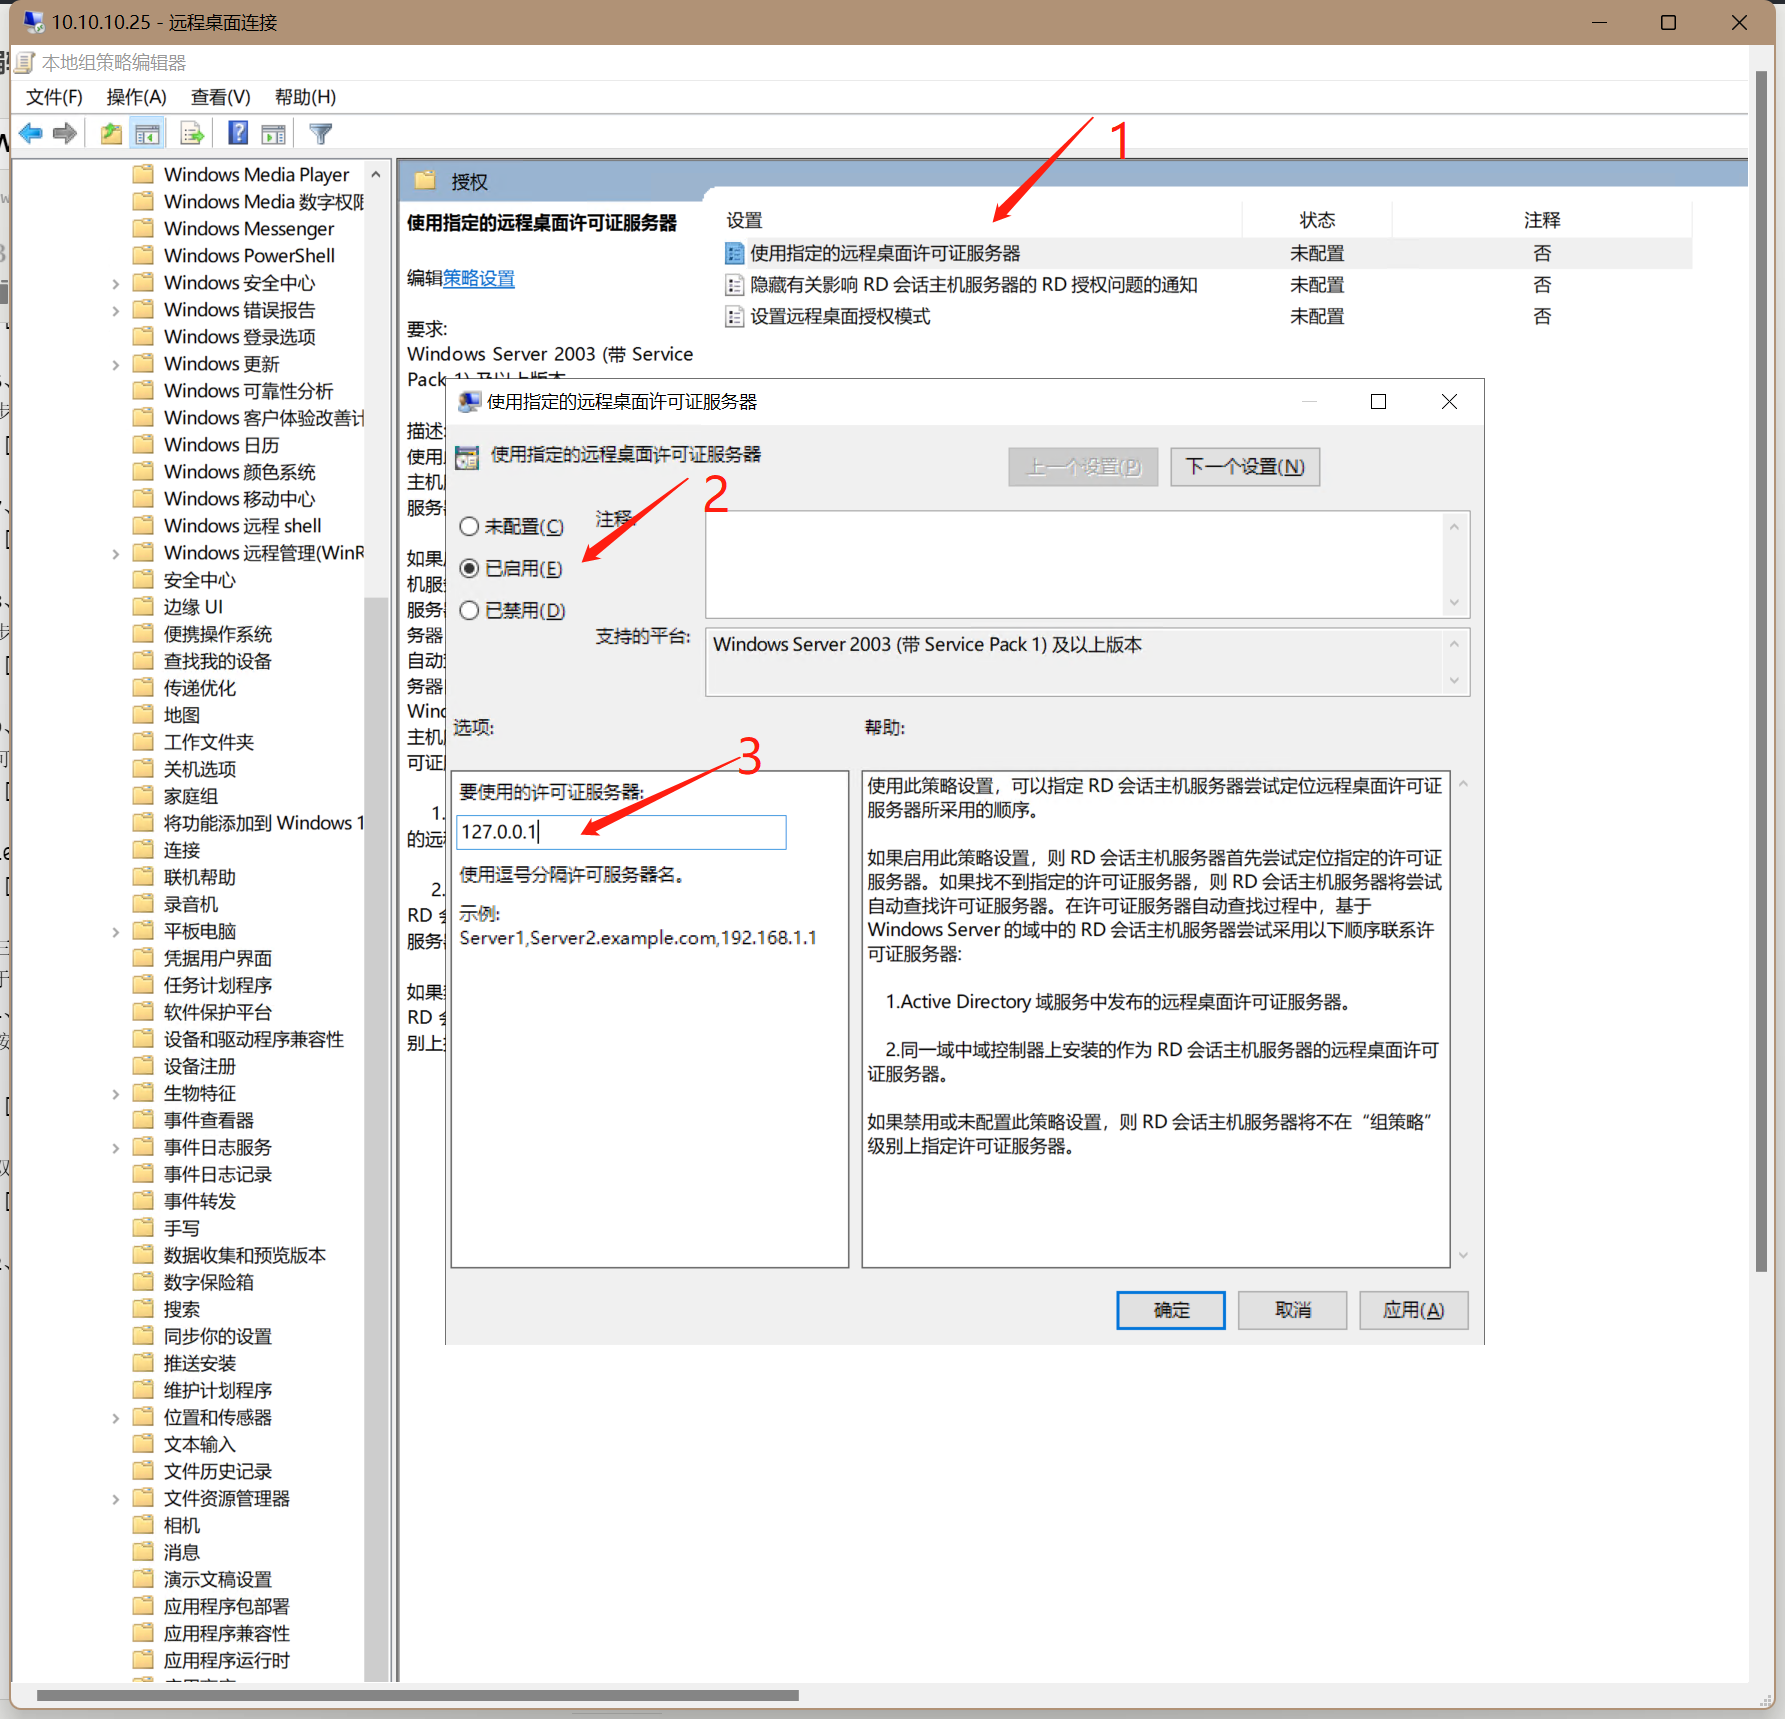
Task: Toggle the Show/Hide console tree icon
Action: 148,133
